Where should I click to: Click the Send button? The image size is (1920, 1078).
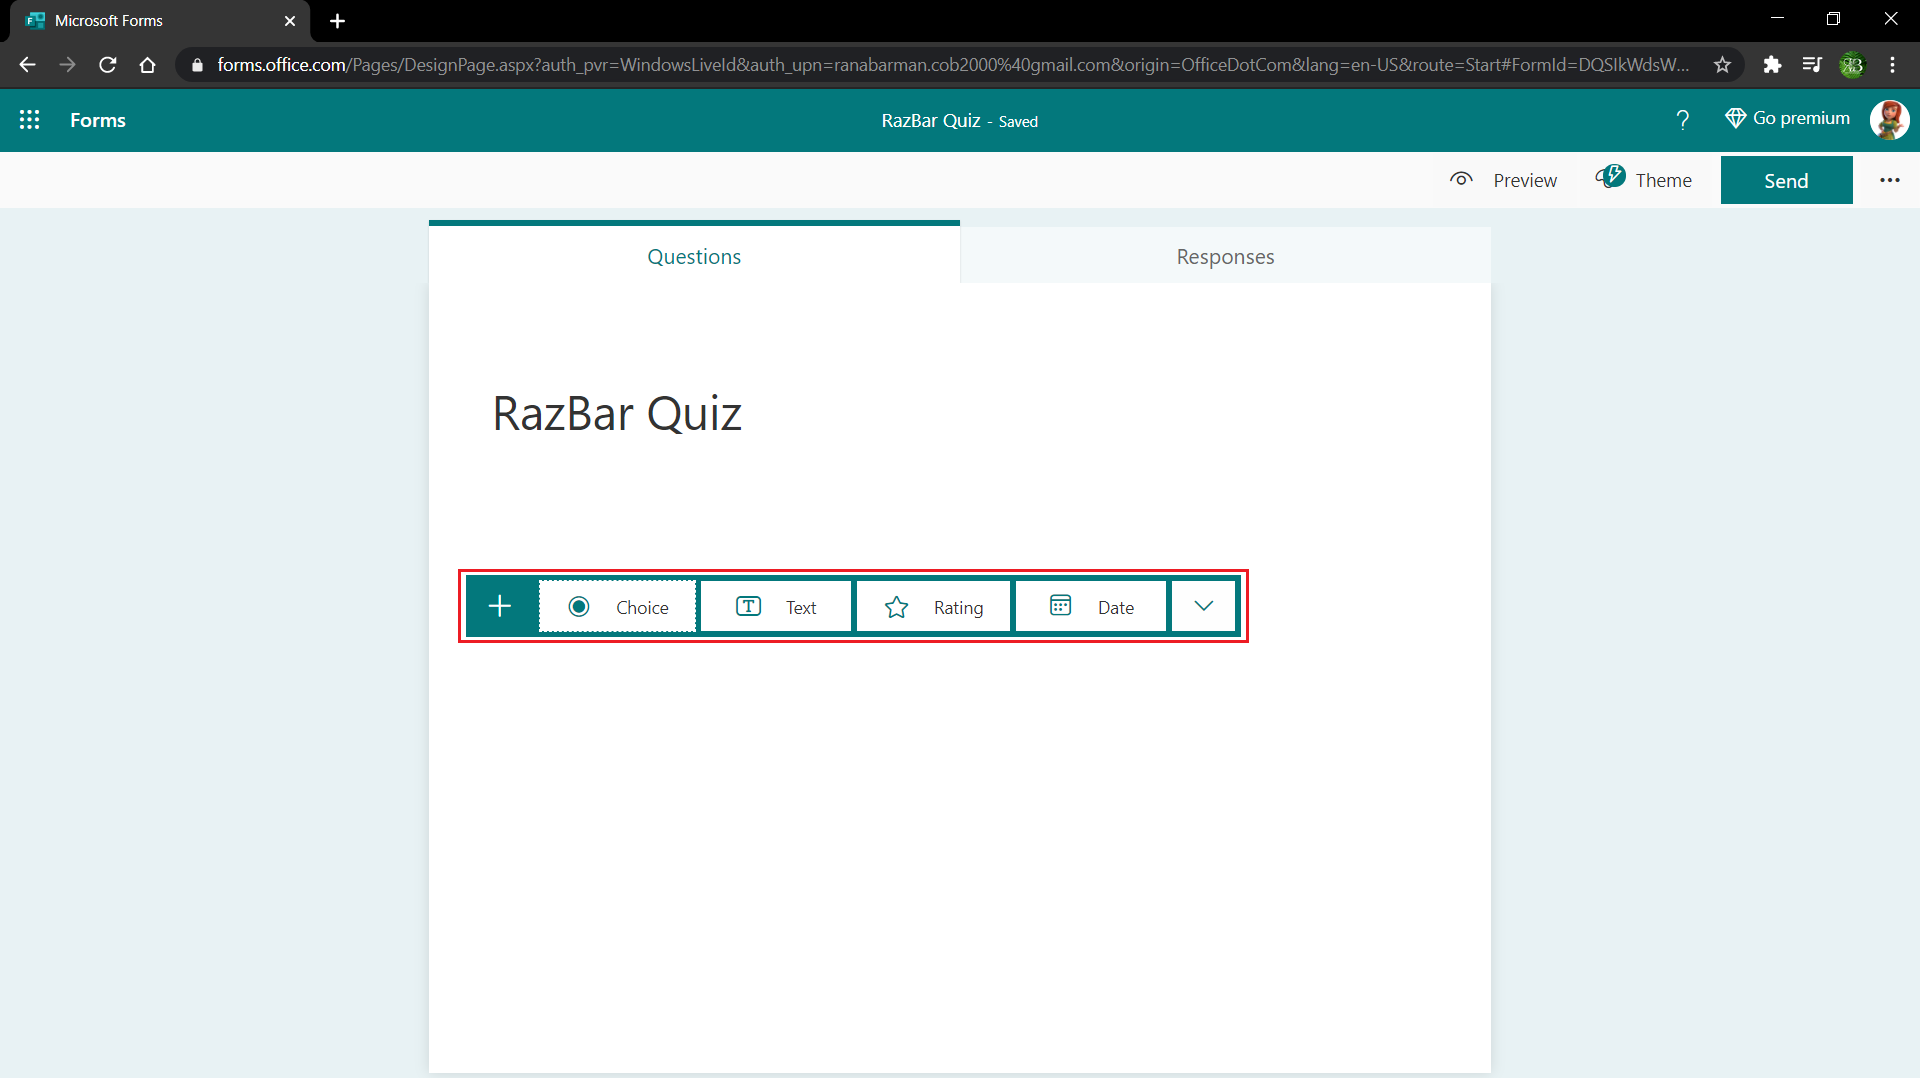[1787, 180]
